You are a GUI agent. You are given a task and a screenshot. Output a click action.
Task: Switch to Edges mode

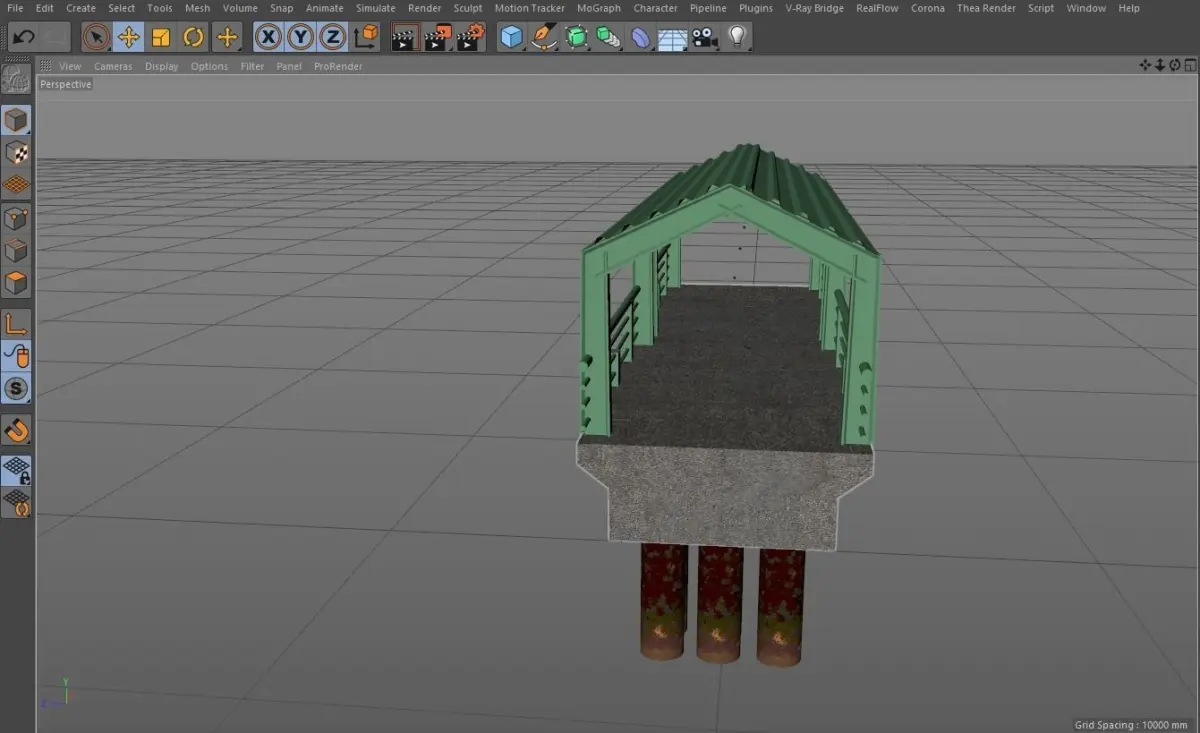16,250
